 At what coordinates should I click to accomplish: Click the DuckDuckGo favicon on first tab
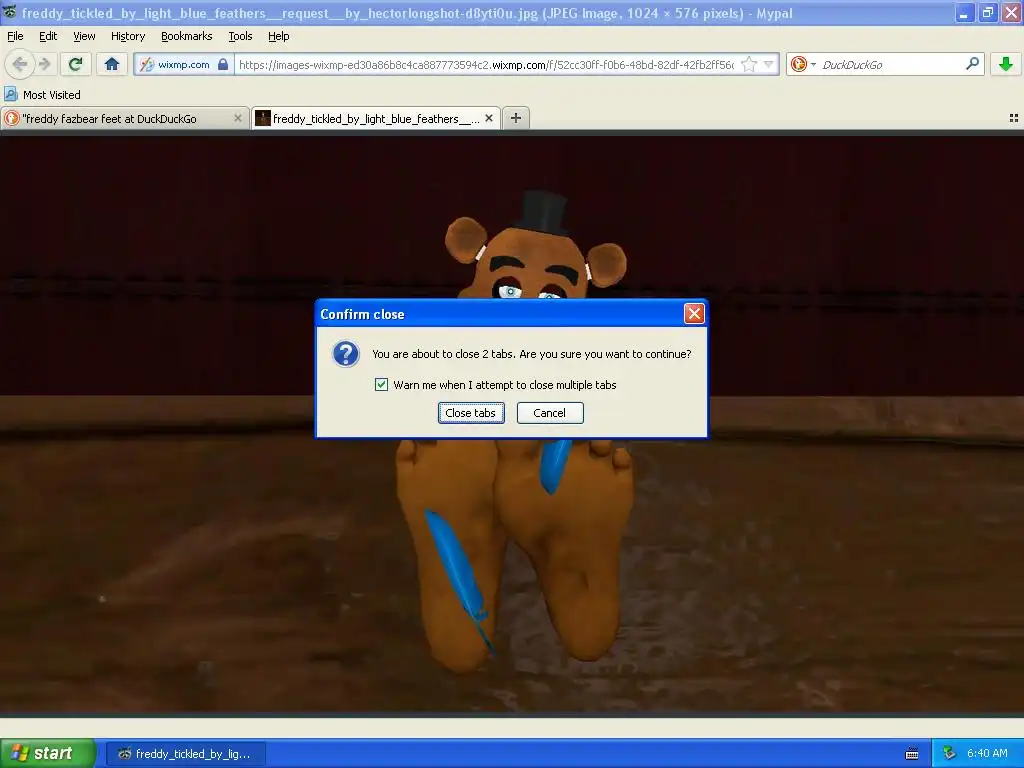11,118
